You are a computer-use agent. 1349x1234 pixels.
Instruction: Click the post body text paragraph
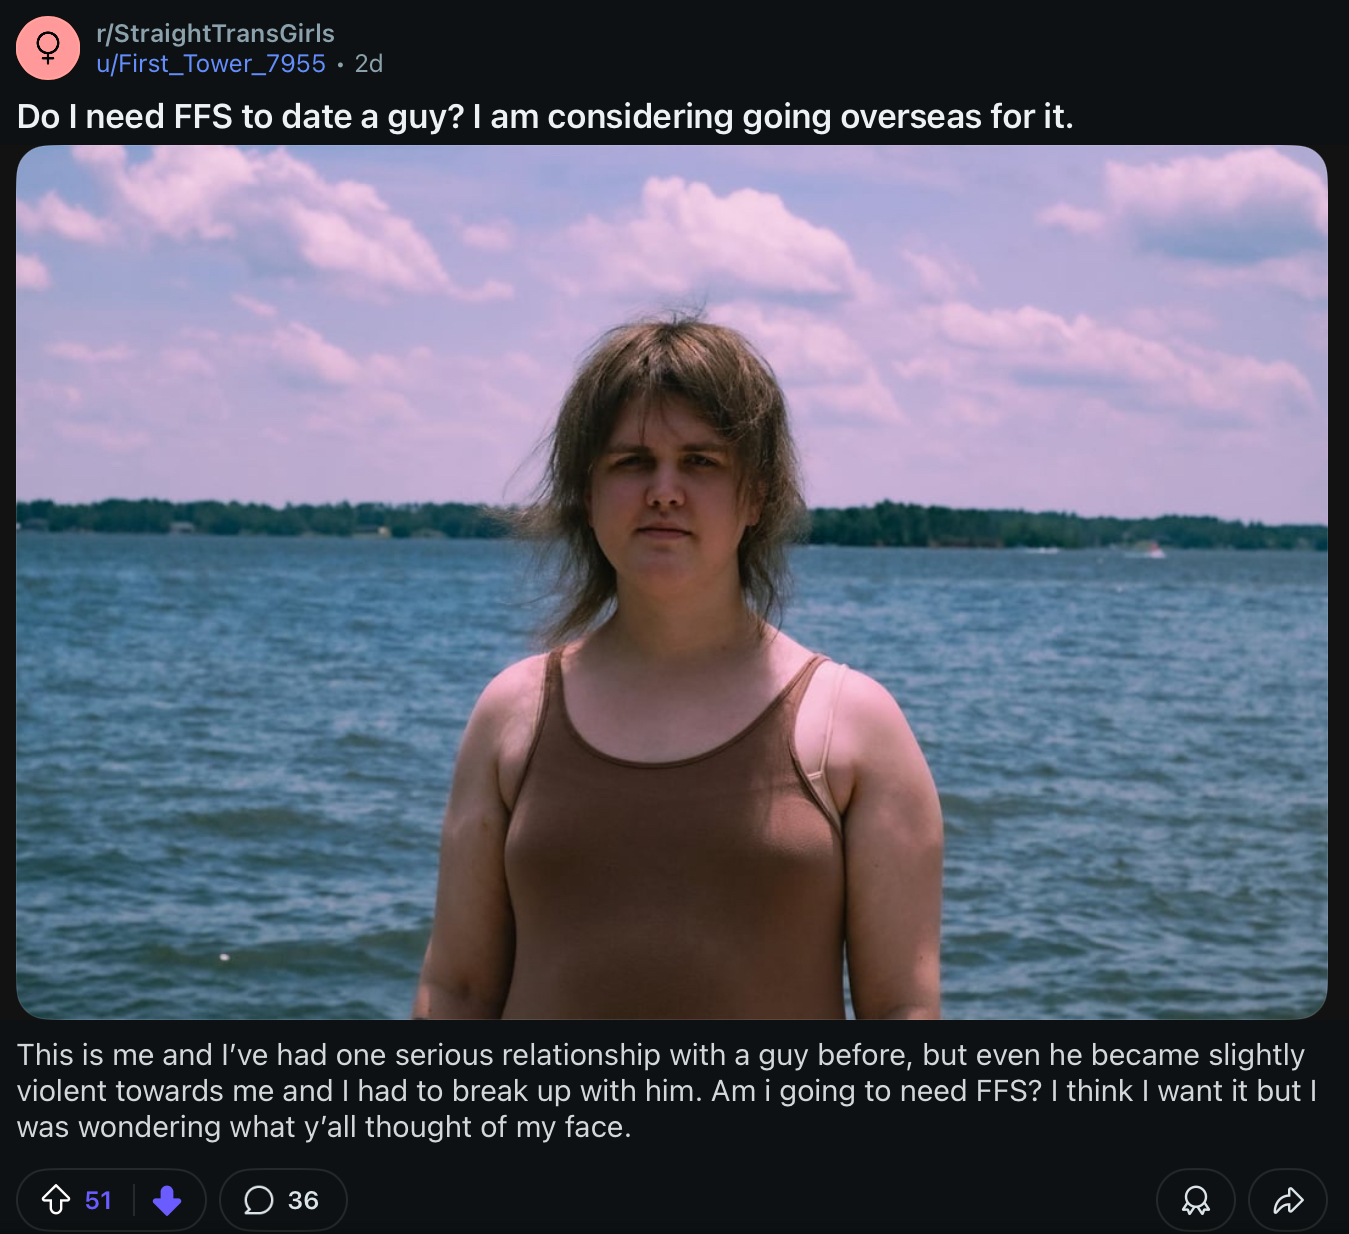click(x=667, y=1091)
